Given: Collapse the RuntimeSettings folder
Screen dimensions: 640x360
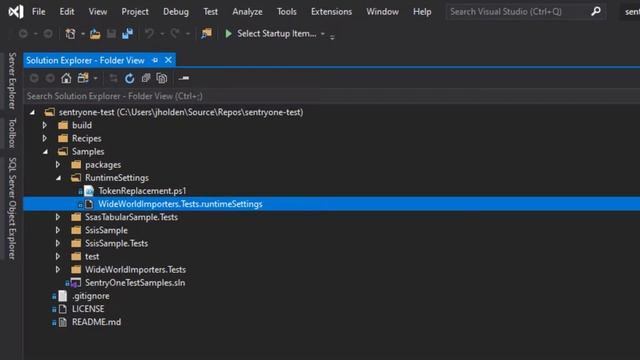Looking at the screenshot, I should [x=59, y=178].
